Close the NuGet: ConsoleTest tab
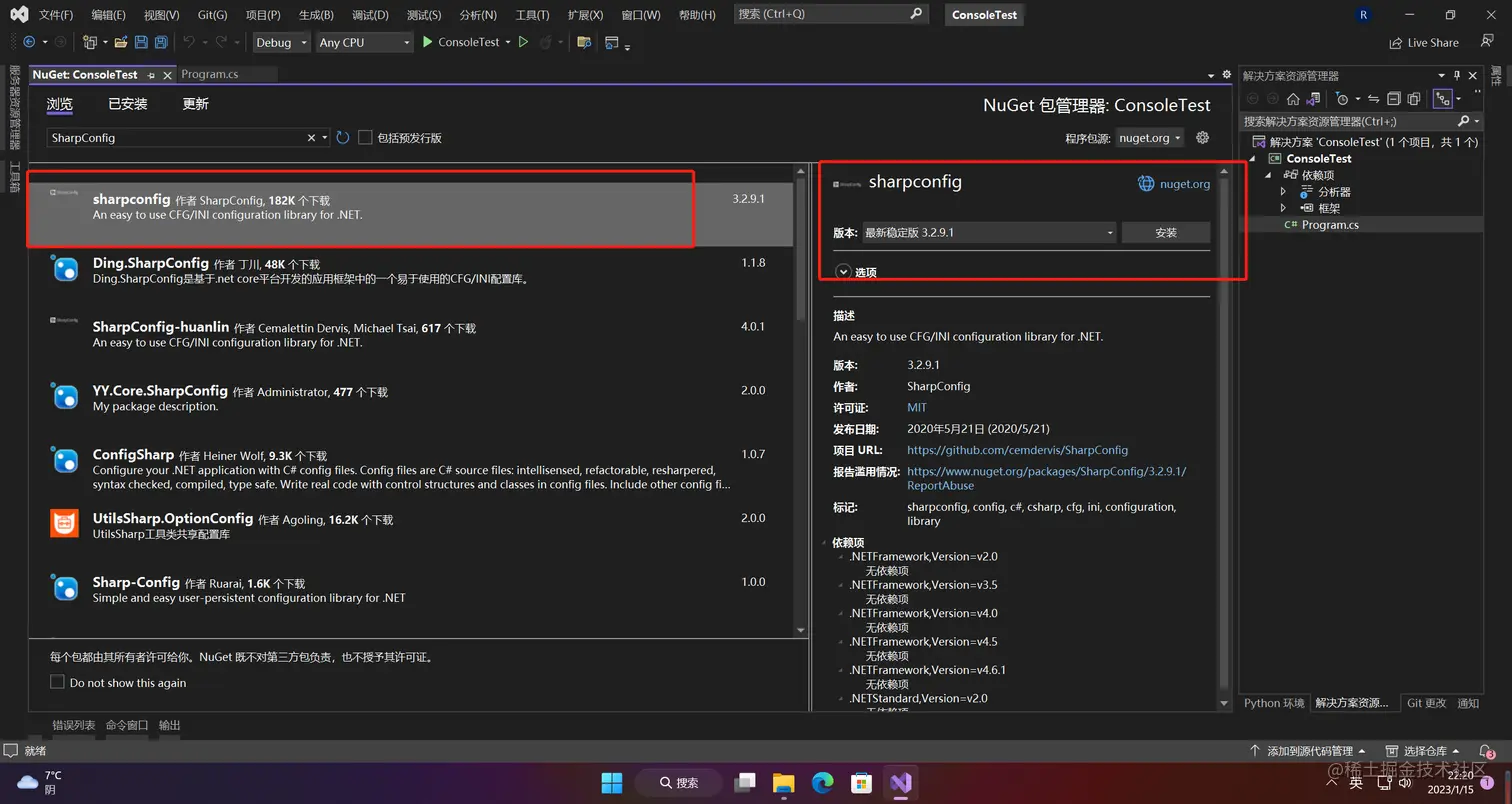Screen dimensions: 1512x804 pyautogui.click(x=167, y=75)
